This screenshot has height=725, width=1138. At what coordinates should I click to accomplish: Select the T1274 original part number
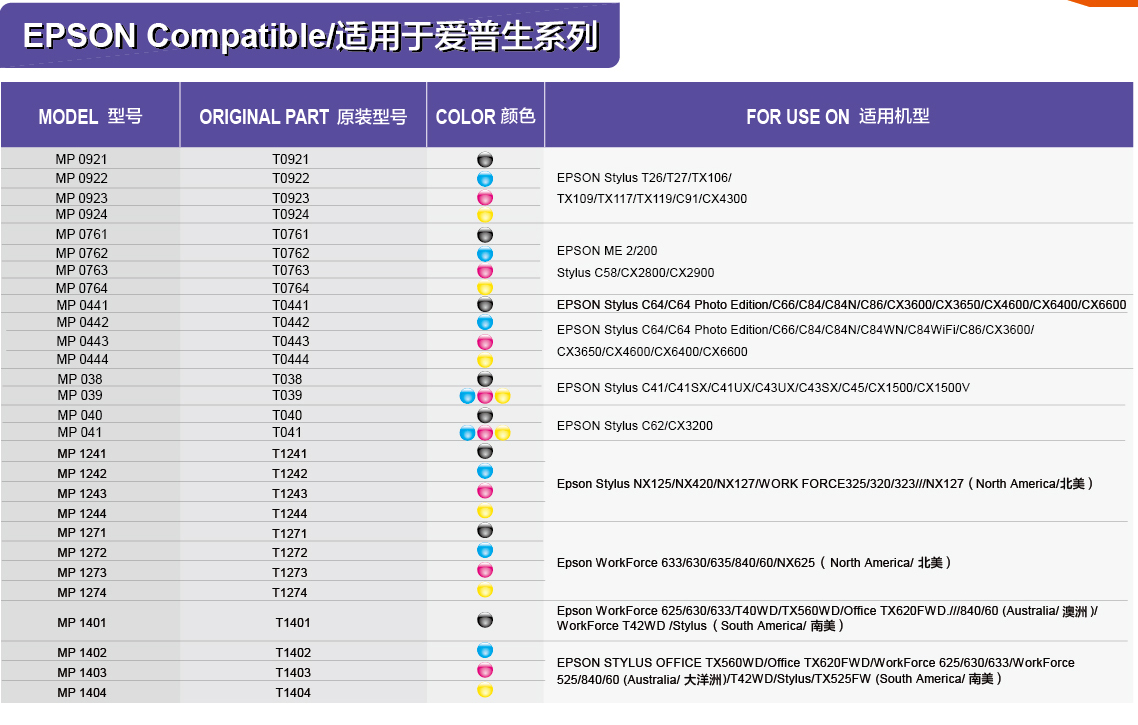(x=290, y=593)
